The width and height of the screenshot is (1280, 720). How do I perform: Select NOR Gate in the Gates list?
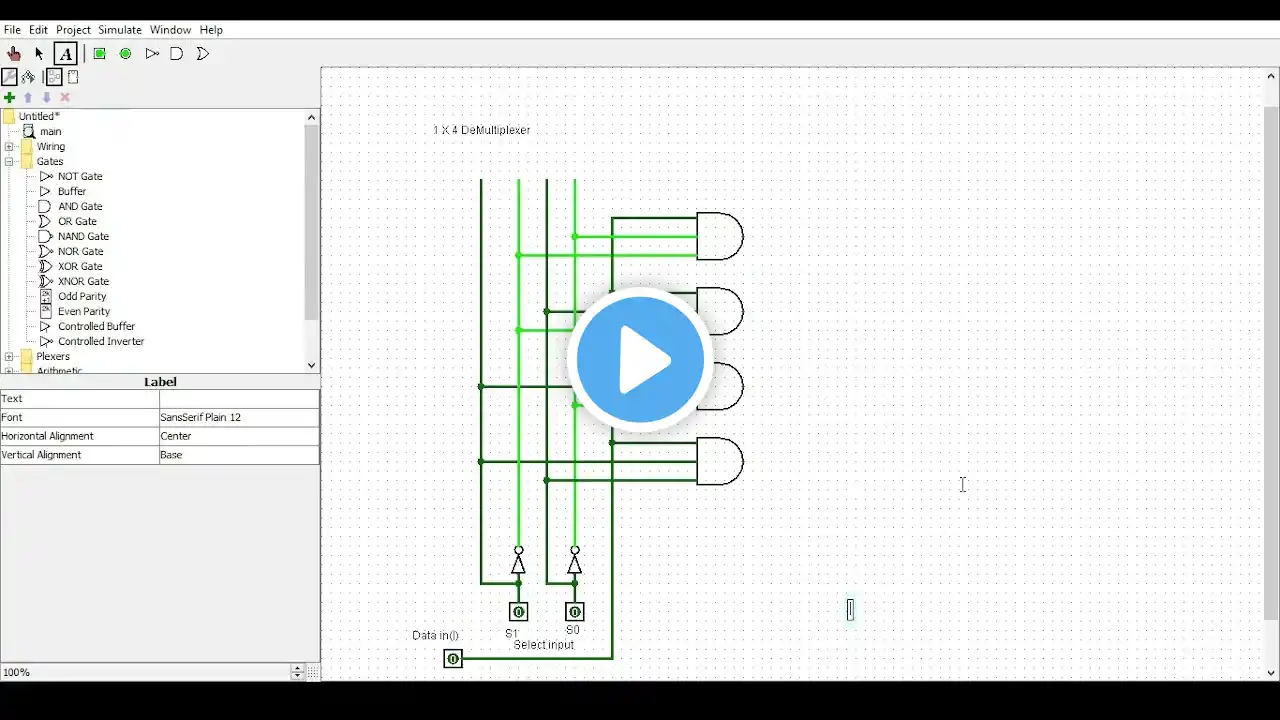[80, 251]
